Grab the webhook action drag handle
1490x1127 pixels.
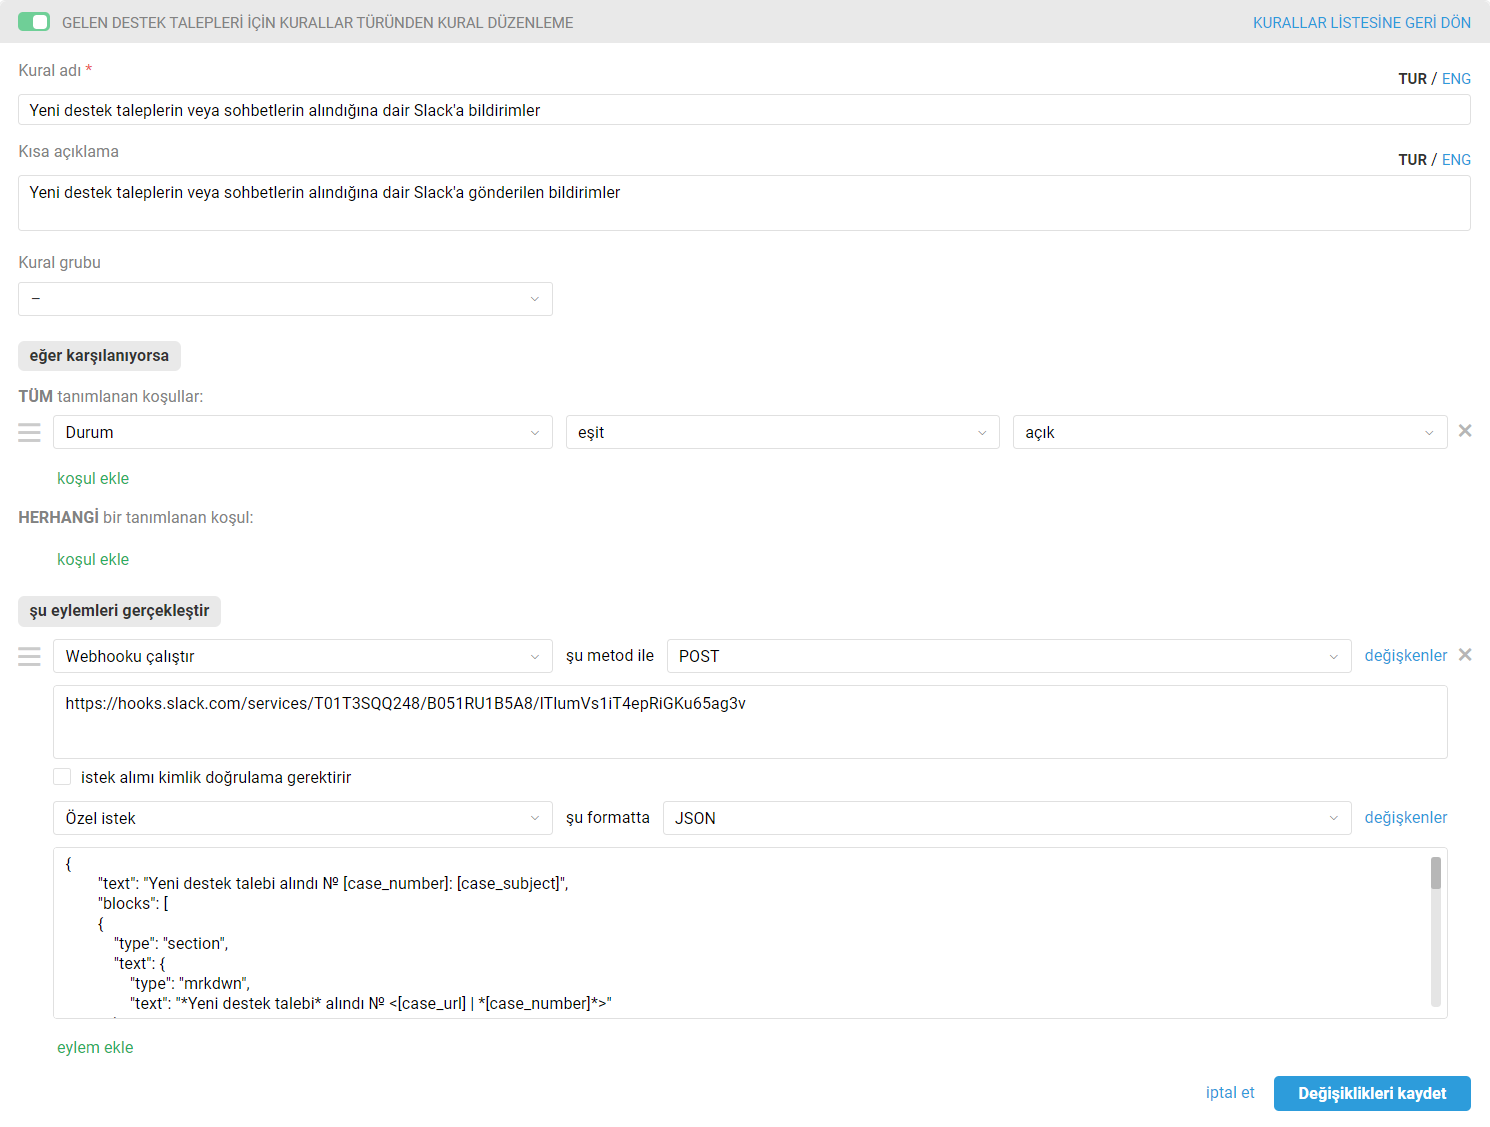[30, 656]
